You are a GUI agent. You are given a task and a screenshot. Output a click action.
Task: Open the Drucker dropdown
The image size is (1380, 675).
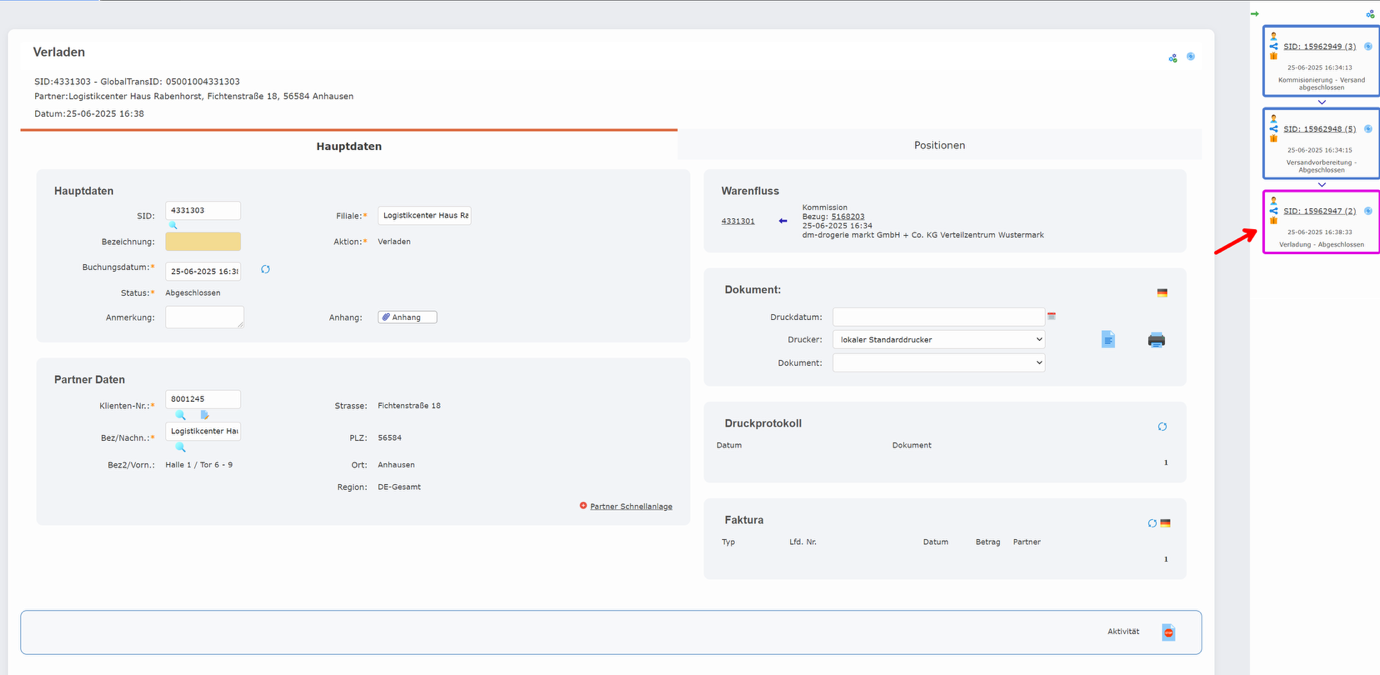click(x=938, y=340)
